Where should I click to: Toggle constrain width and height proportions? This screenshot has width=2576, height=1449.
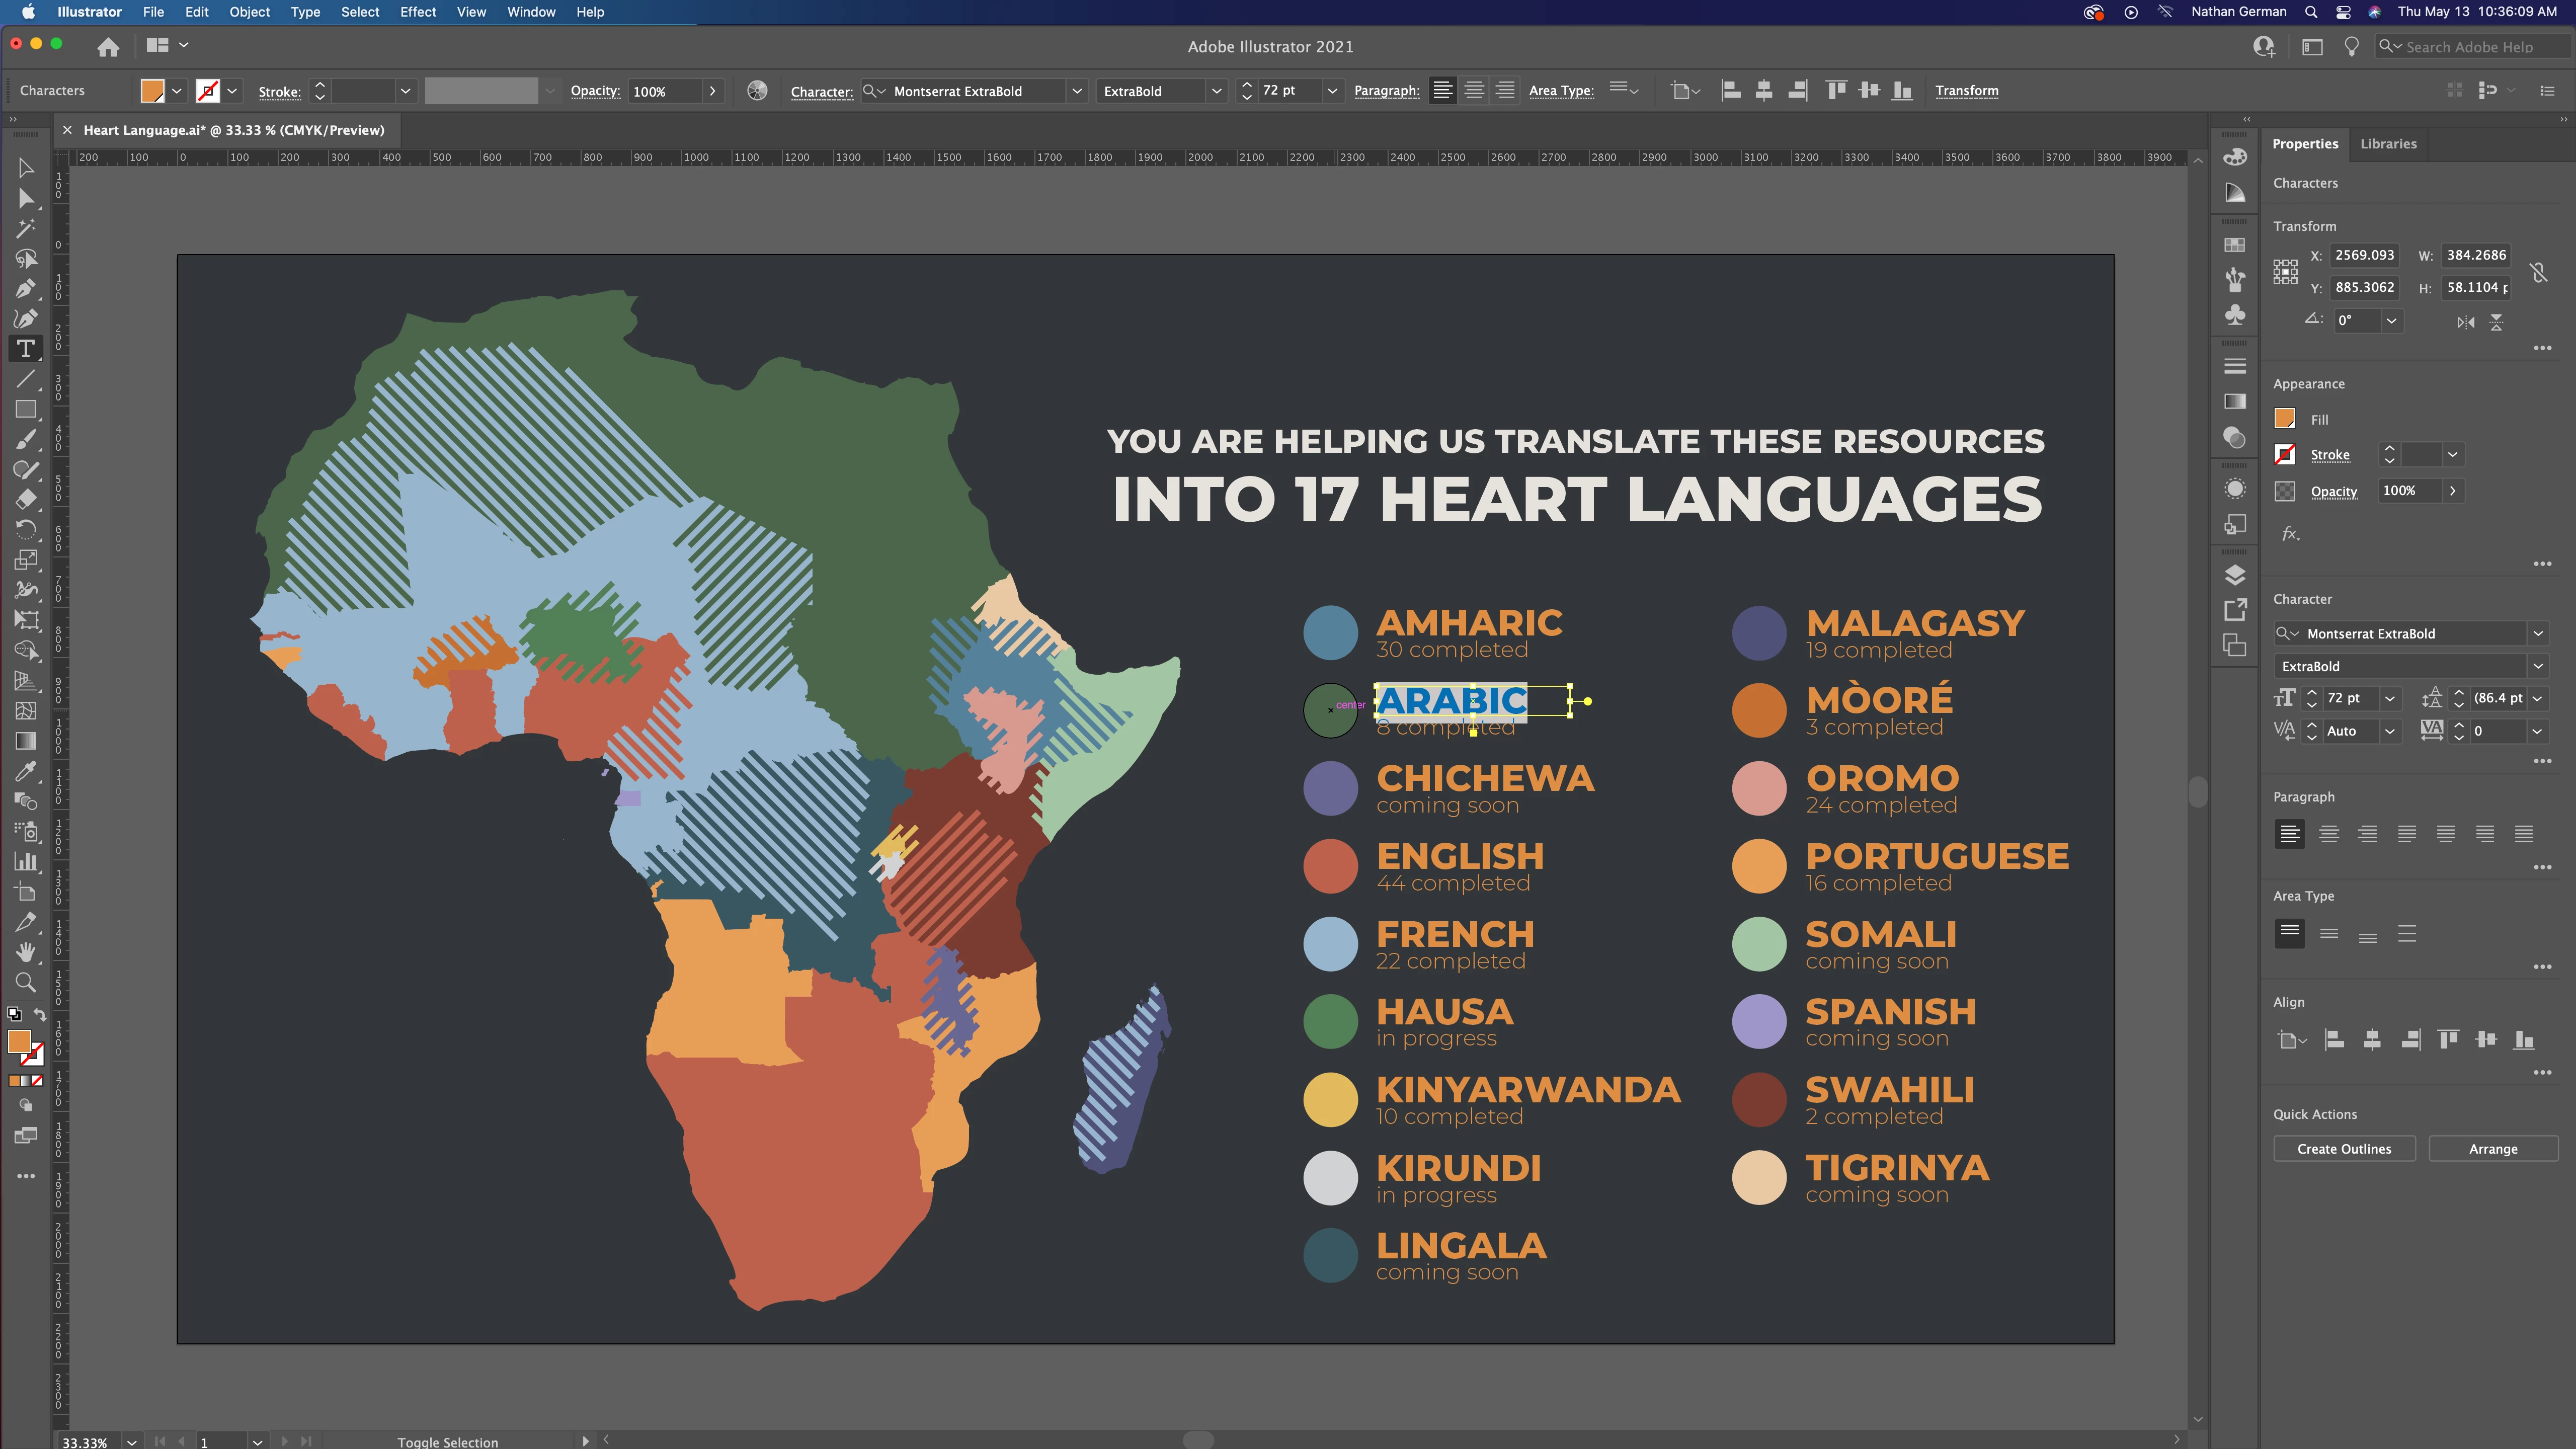coord(2538,272)
